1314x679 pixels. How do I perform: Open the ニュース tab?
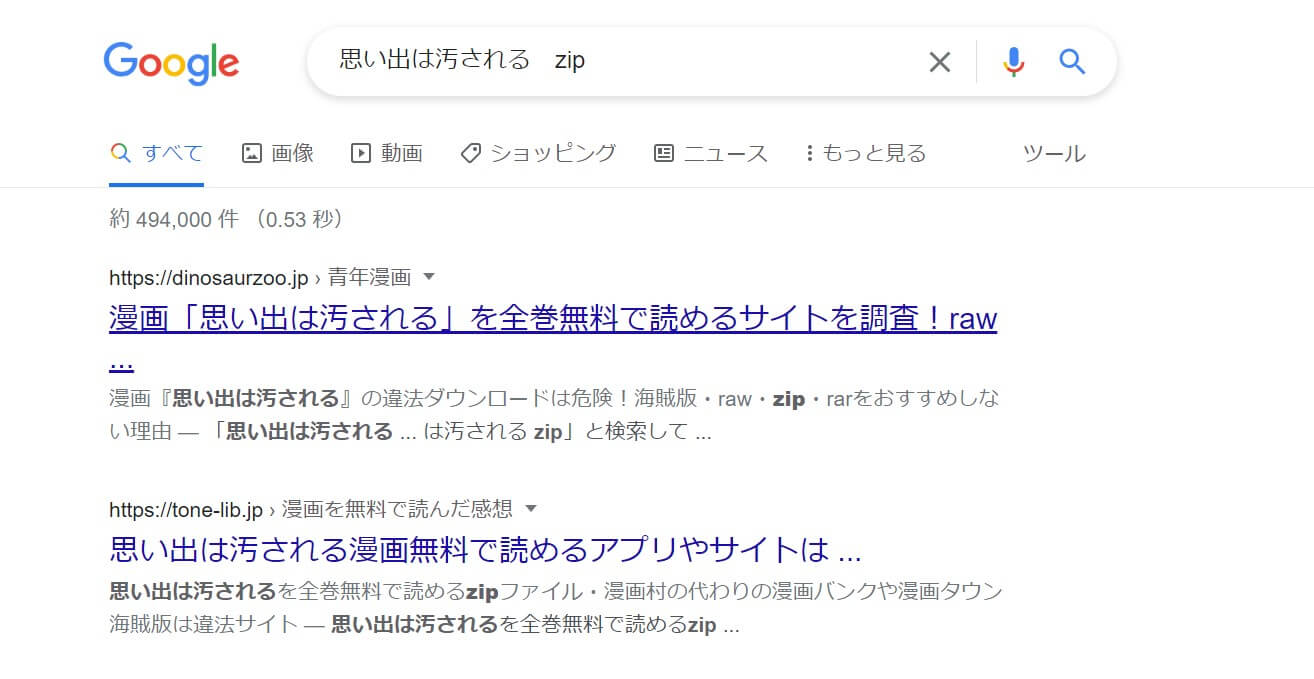coord(710,153)
